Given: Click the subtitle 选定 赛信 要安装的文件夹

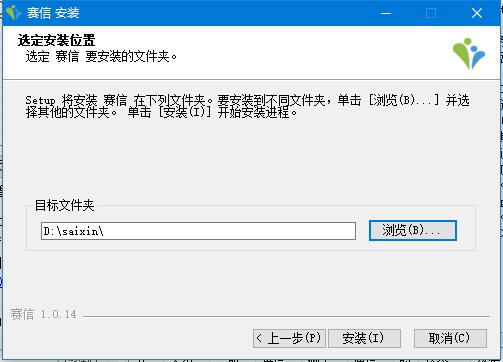Looking at the screenshot, I should [101, 56].
